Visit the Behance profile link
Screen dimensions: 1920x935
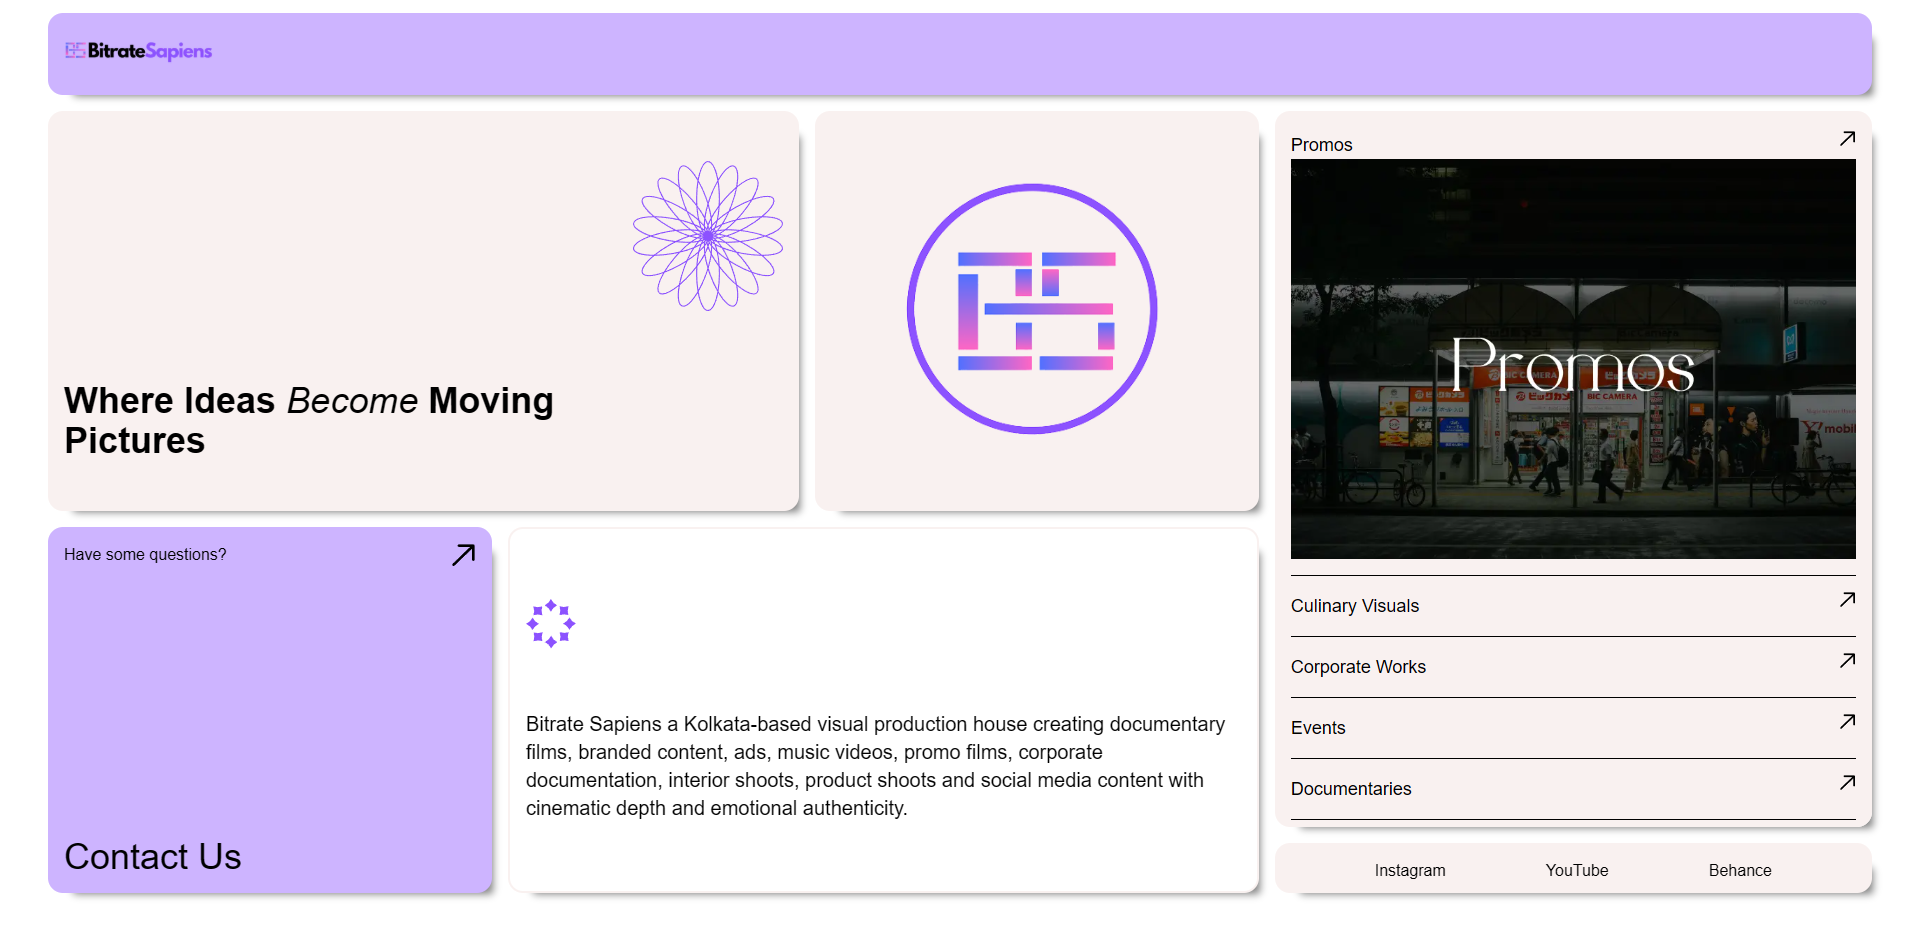[1739, 870]
